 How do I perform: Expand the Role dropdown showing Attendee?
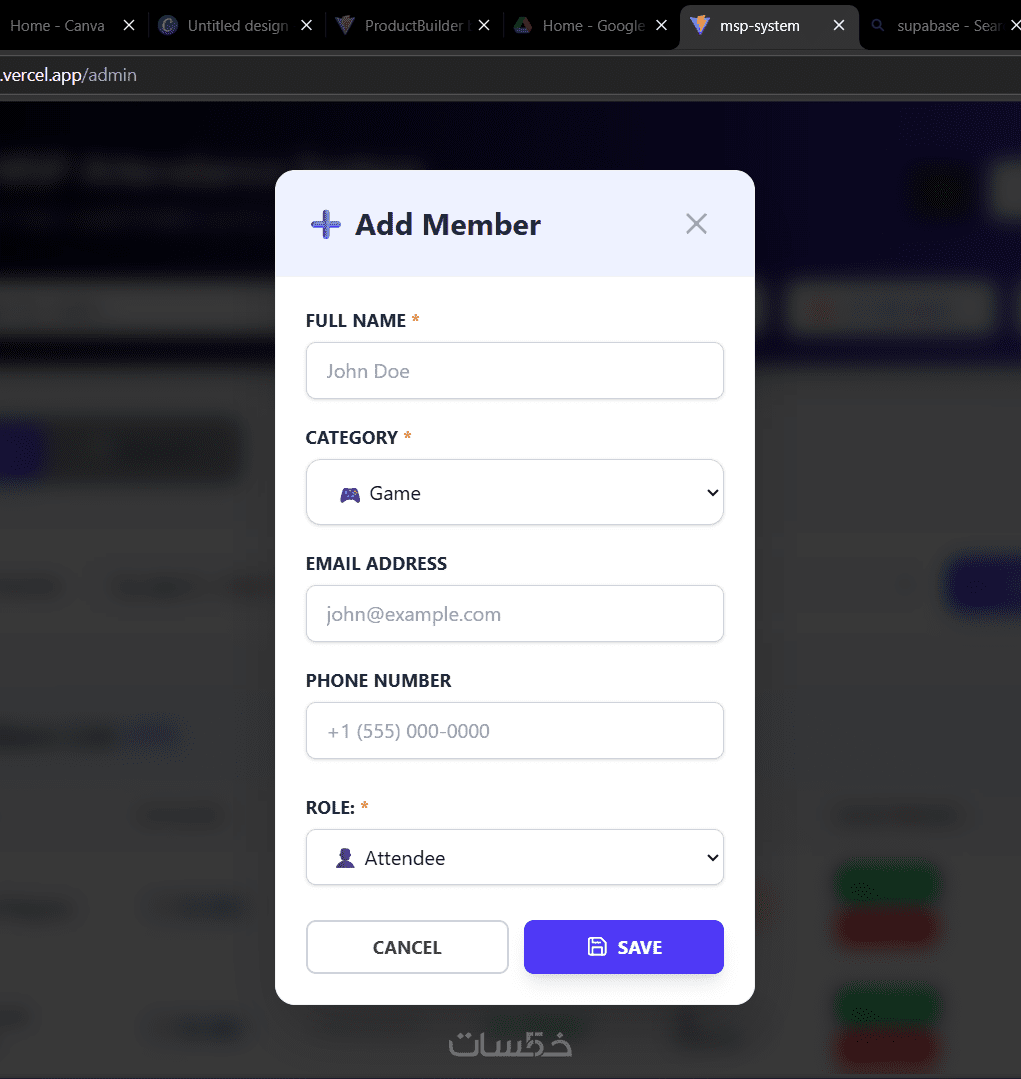click(x=514, y=857)
